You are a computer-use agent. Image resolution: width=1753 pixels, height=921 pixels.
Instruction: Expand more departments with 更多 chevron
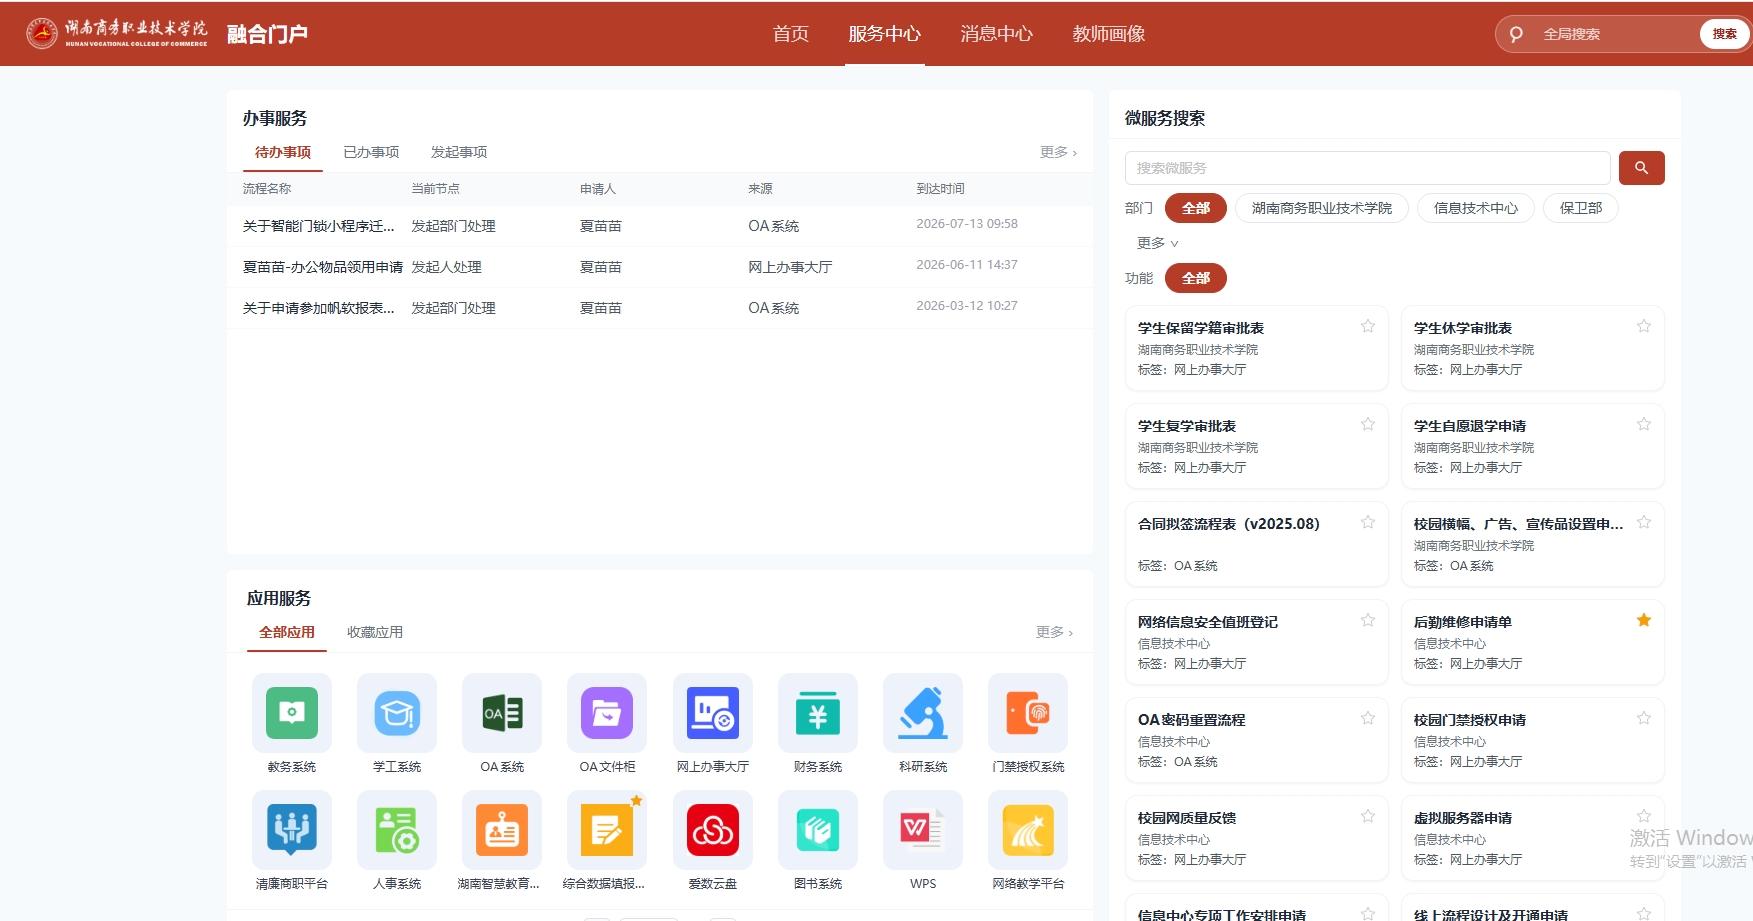[1158, 243]
